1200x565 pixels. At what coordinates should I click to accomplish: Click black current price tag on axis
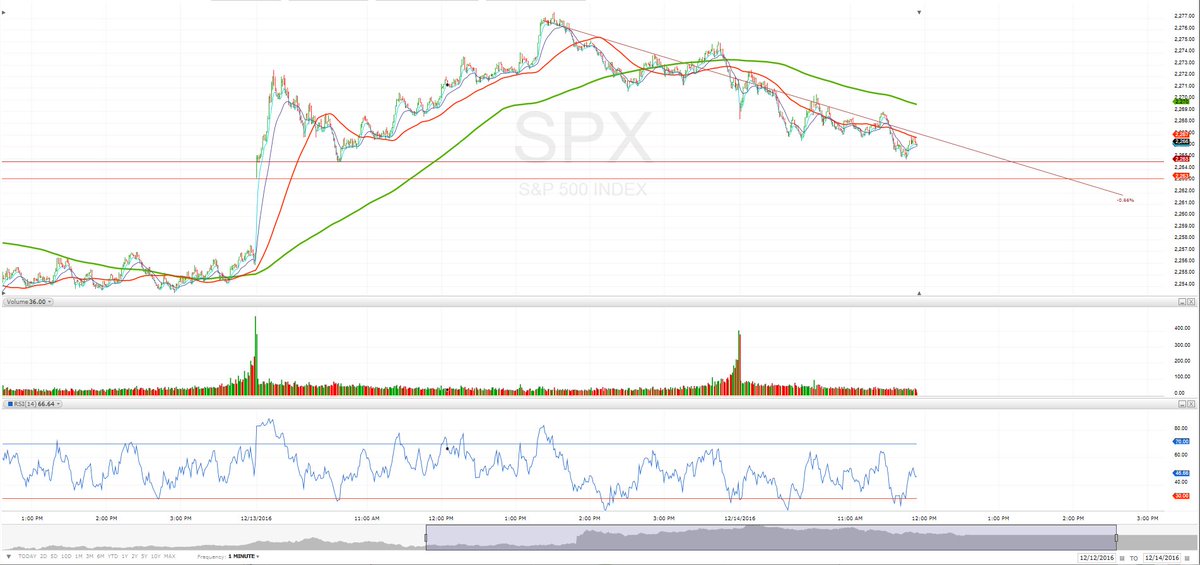1181,141
